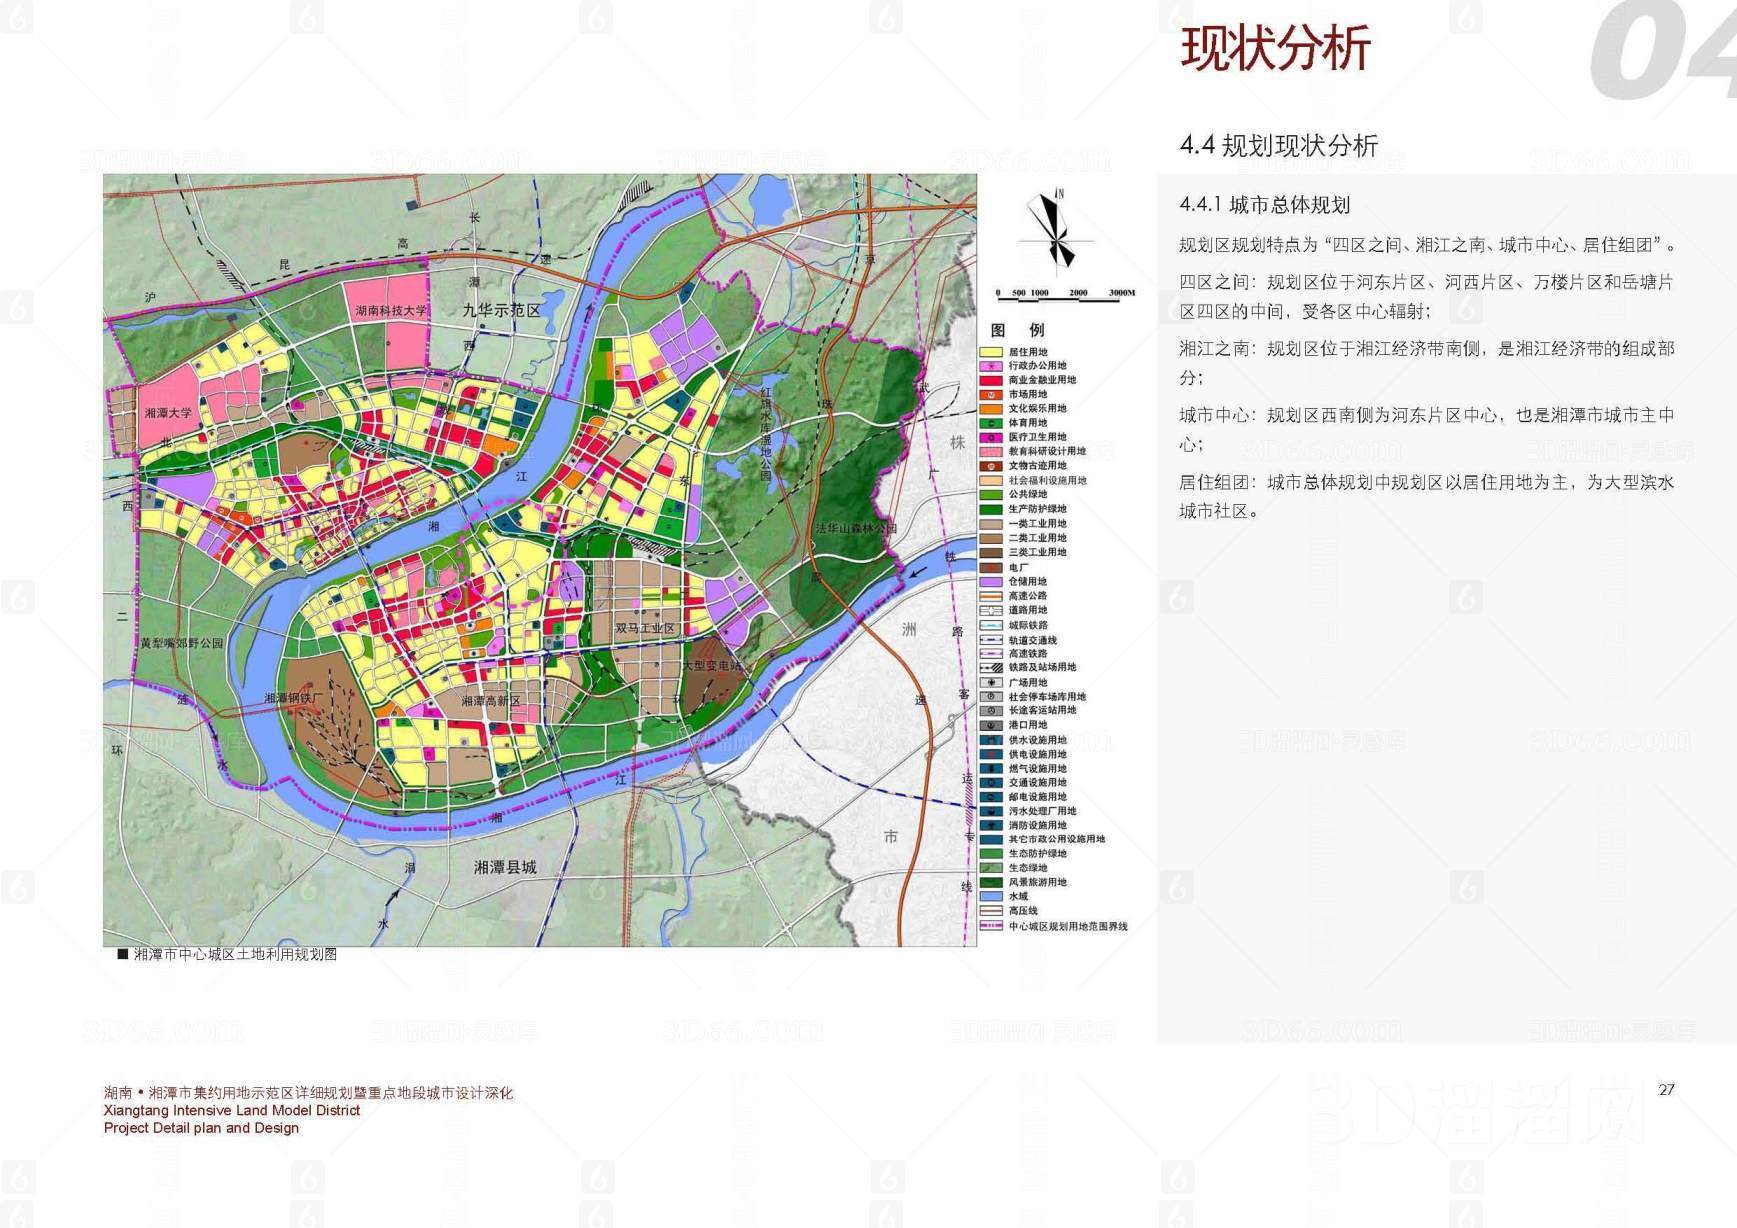Click the 港口用地 legend symbol
The image size is (1737, 1228).
(x=990, y=725)
